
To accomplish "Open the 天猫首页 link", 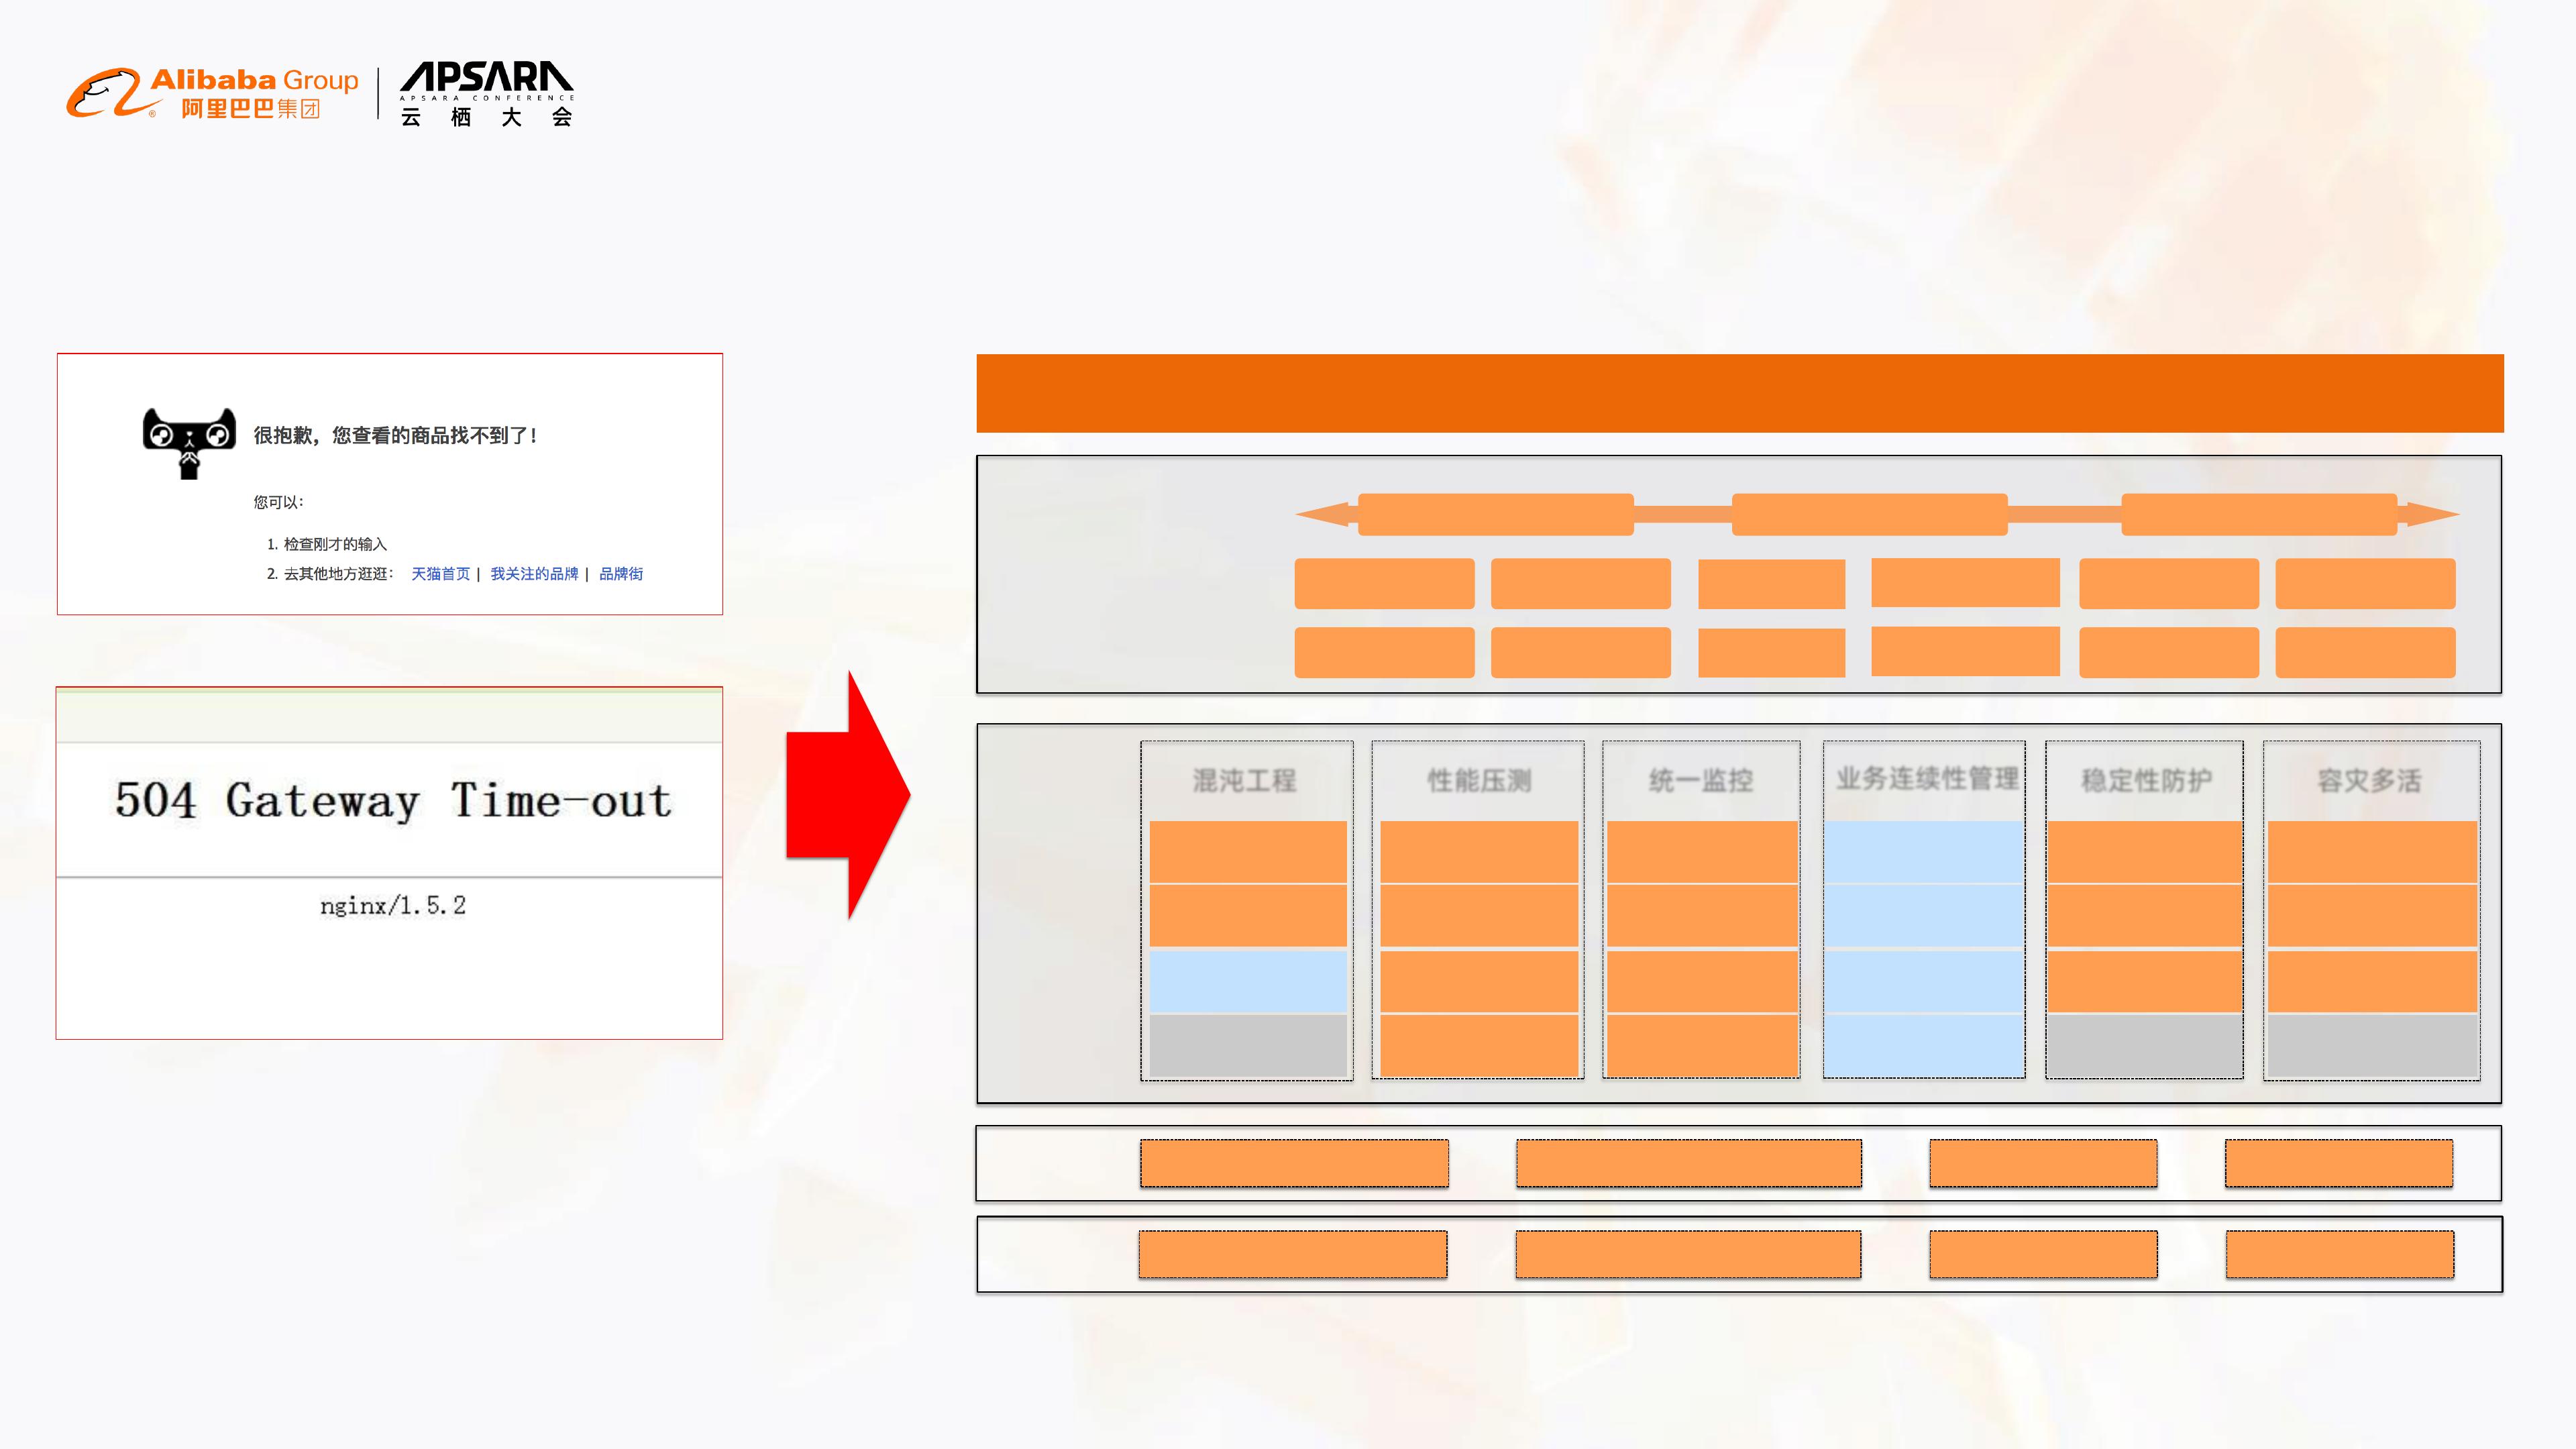I will (x=440, y=574).
